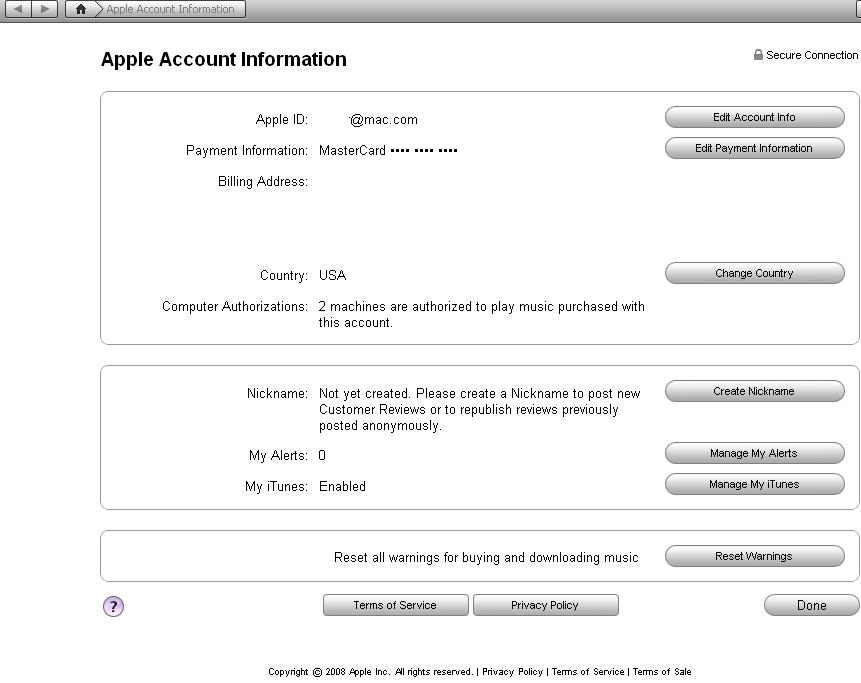The width and height of the screenshot is (861, 683).
Task: Click the Change Country button
Action: (754, 273)
